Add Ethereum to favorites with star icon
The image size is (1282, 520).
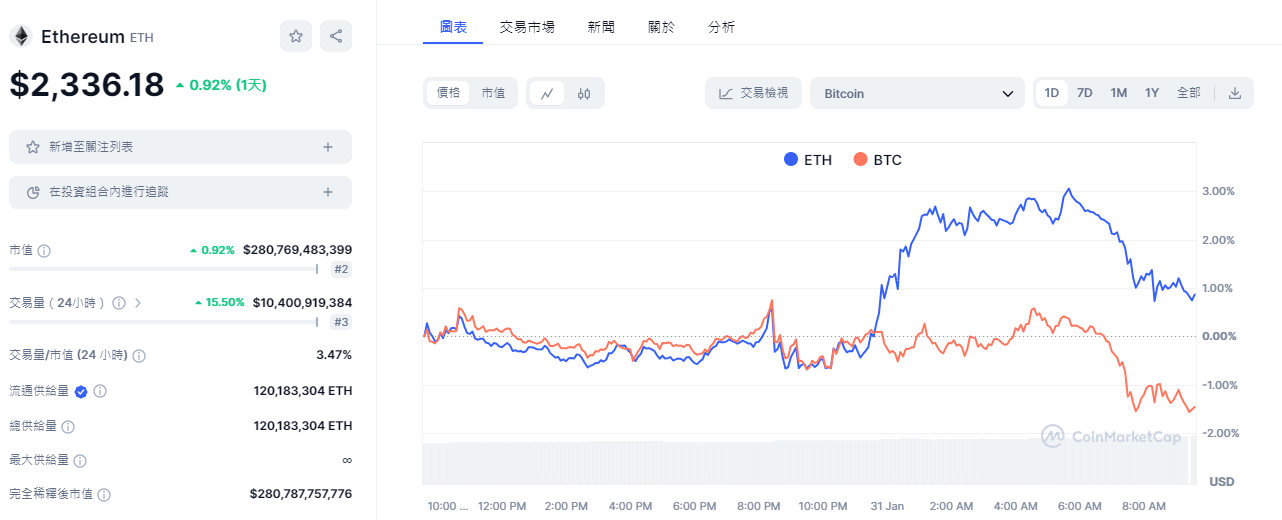coord(296,36)
